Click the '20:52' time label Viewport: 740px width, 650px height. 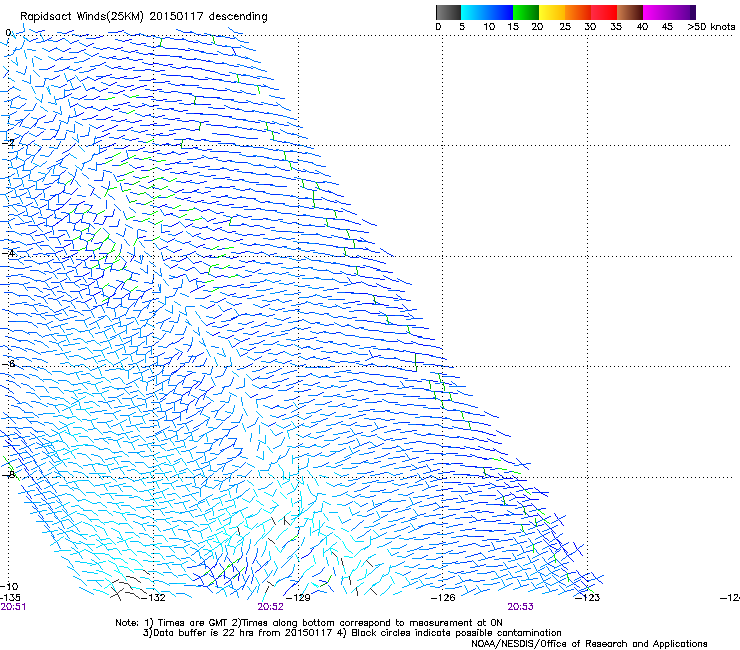pyautogui.click(x=270, y=607)
